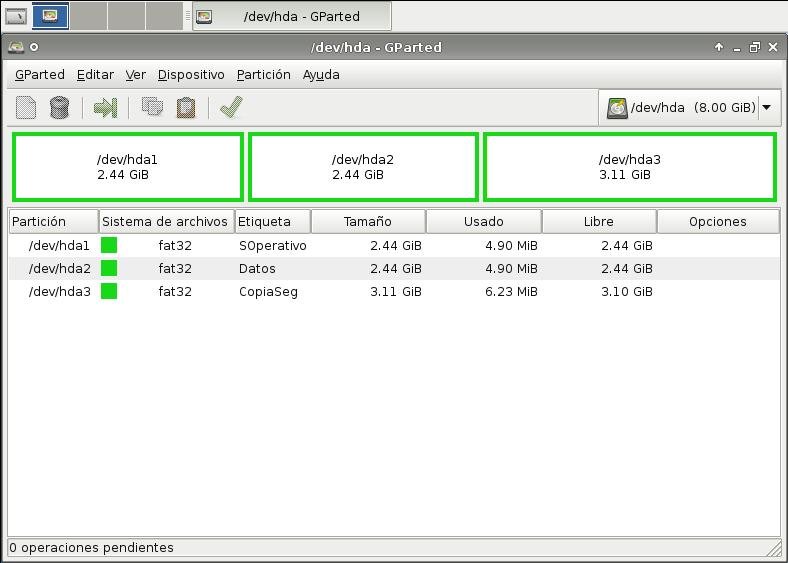Apply pending operations with green checkmark
This screenshot has height=563, width=788.
pos(231,107)
